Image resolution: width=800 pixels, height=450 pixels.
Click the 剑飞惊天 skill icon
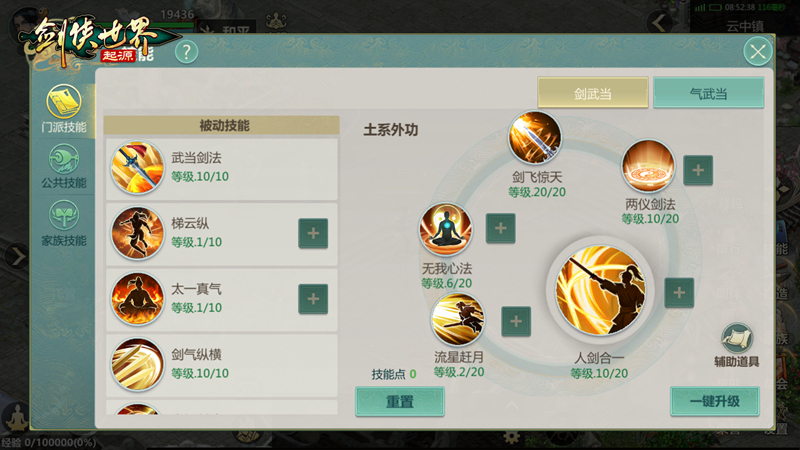coord(535,137)
